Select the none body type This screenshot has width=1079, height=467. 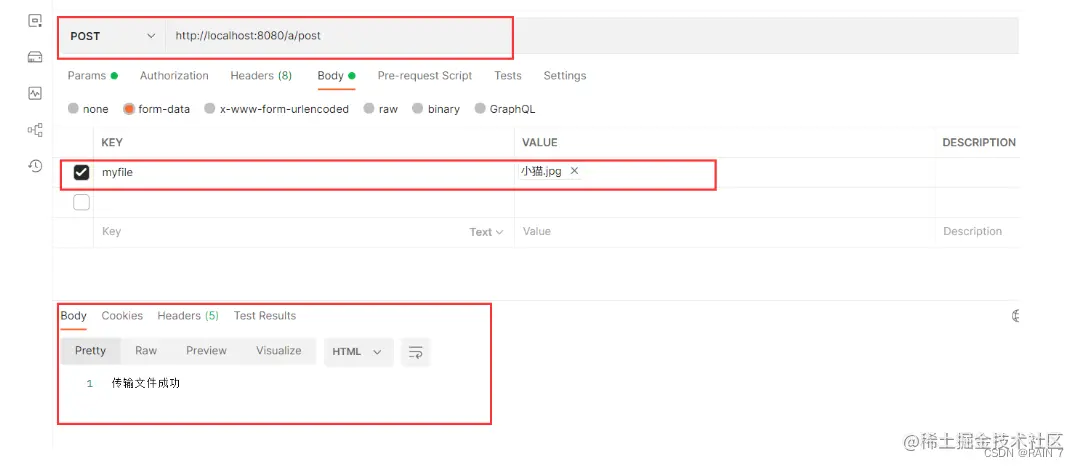pos(88,109)
